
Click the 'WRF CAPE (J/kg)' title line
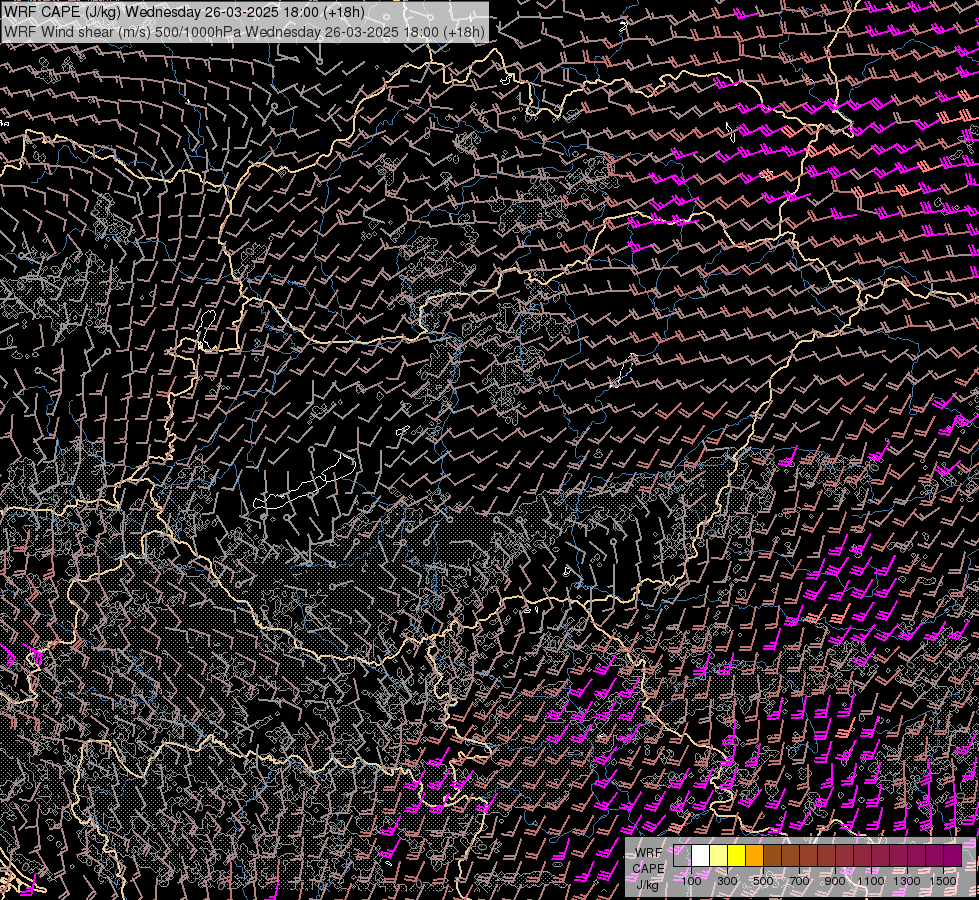click(x=185, y=12)
